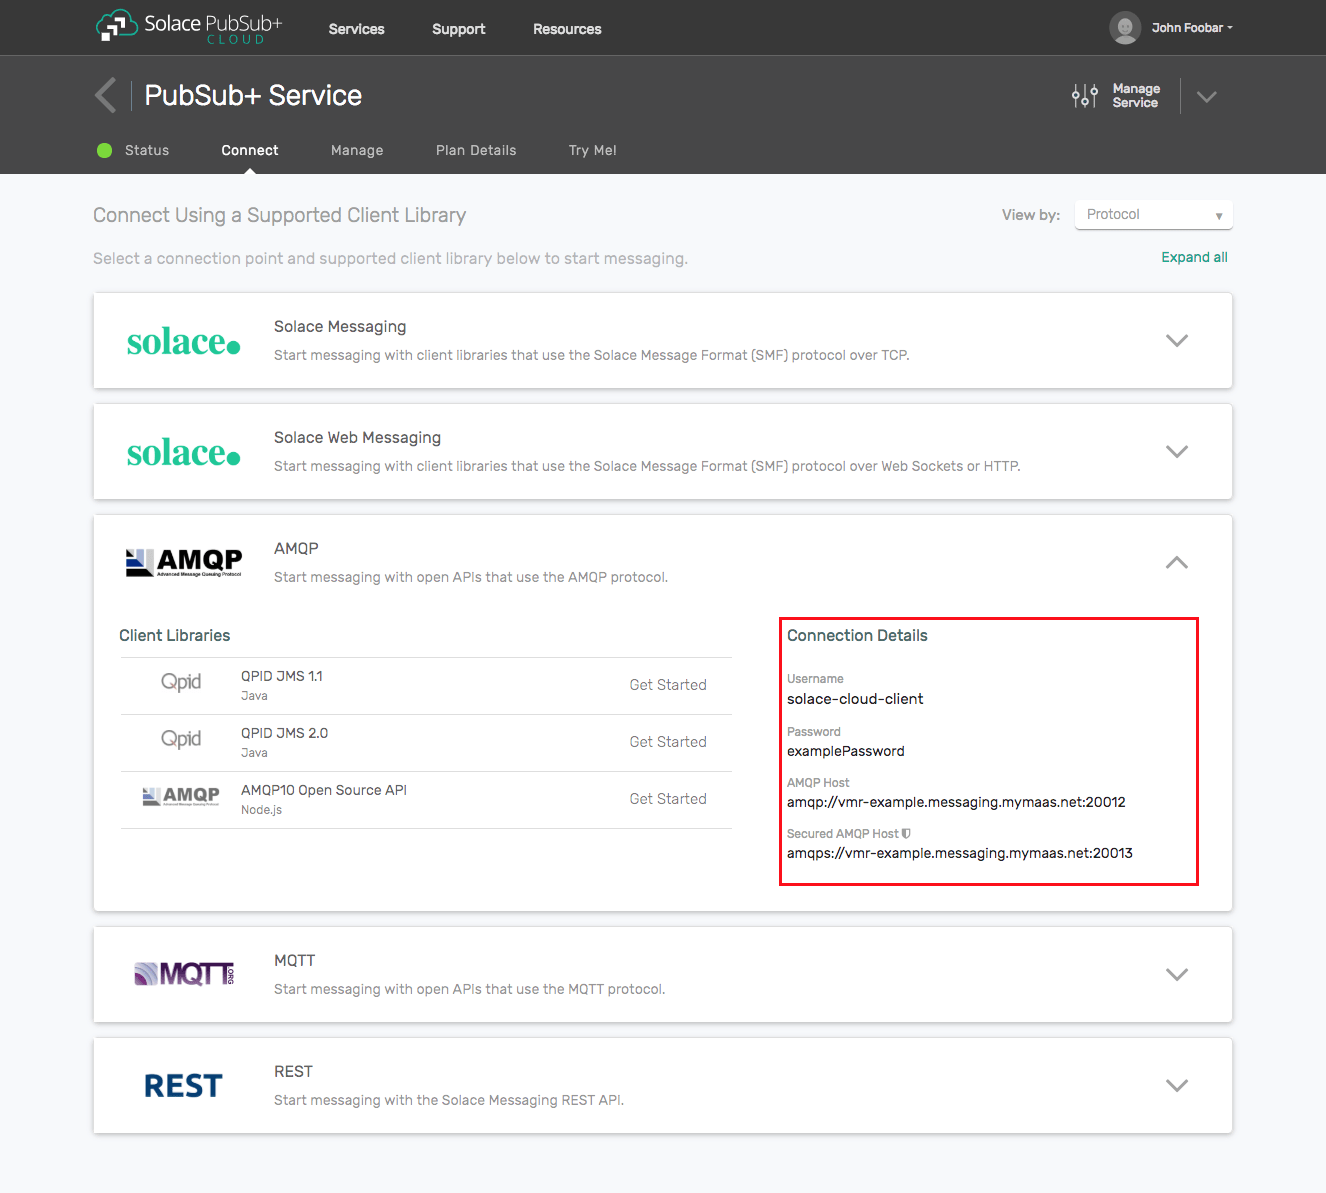This screenshot has height=1193, width=1326.
Task: Click Get Started for QPID JMS 2.0
Action: click(668, 742)
